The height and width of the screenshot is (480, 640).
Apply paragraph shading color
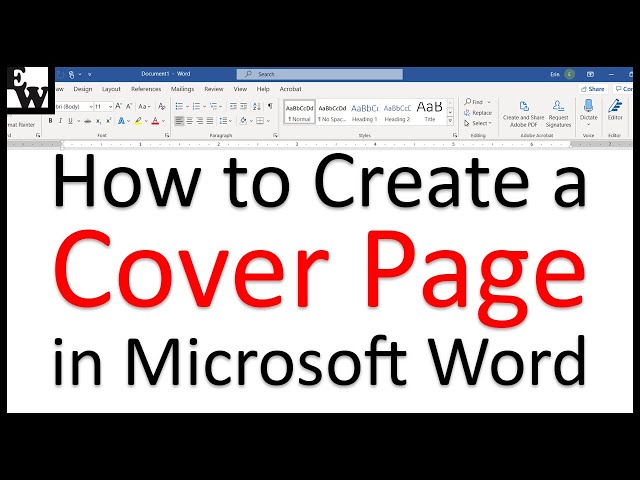pos(243,121)
